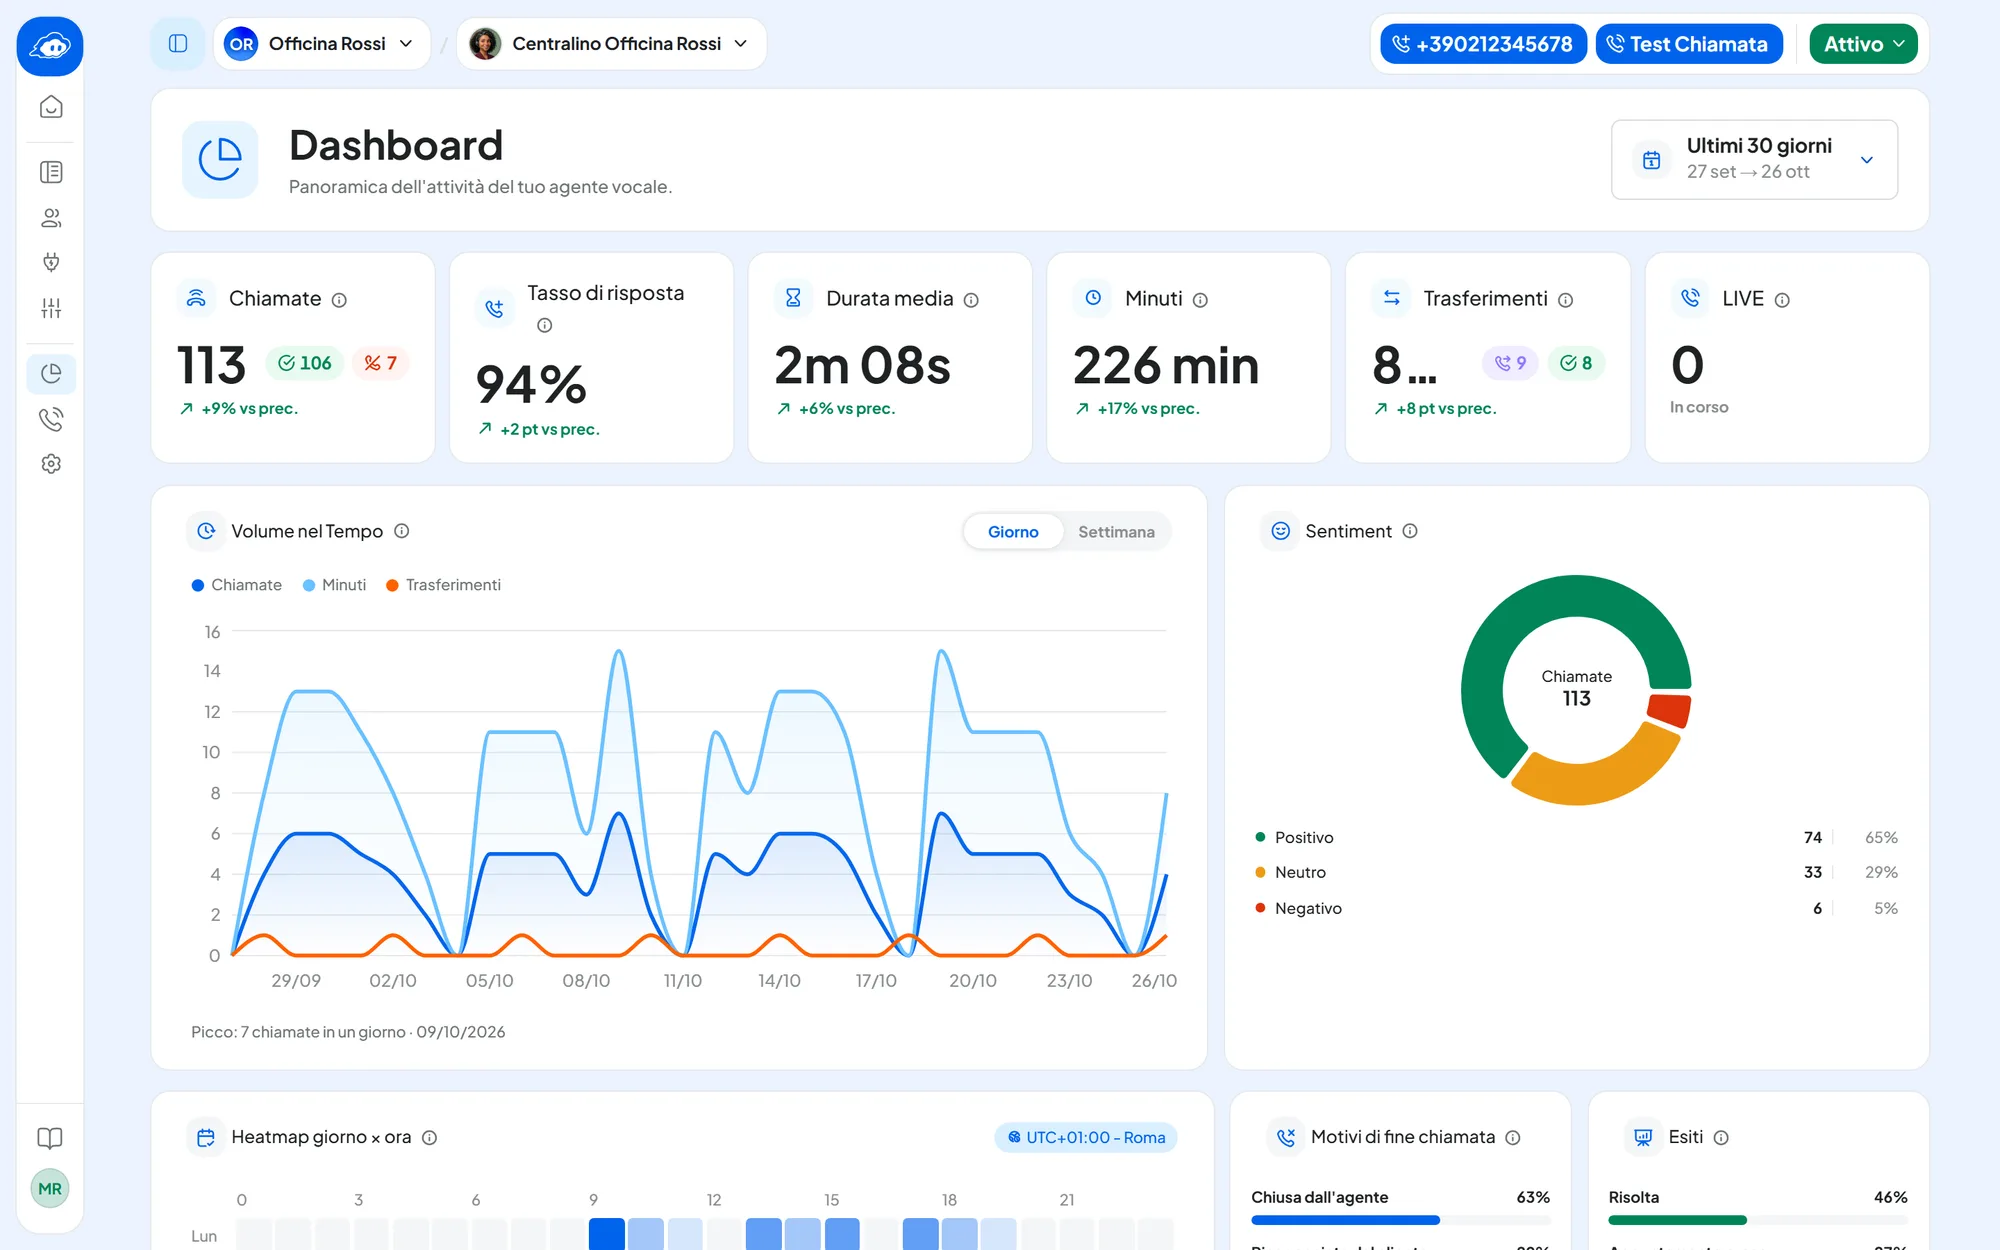Viewport: 2000px width, 1250px height.
Task: Toggle Chiamate series in chart legend
Action: (237, 585)
